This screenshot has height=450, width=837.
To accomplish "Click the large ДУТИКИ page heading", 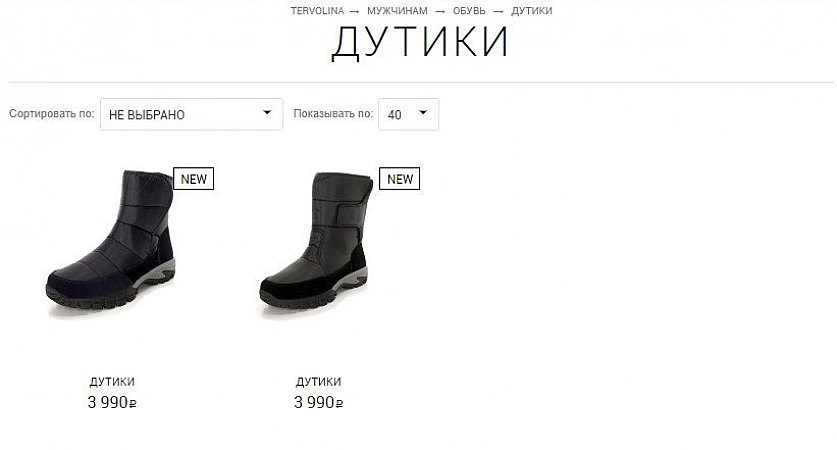I will 420,43.
